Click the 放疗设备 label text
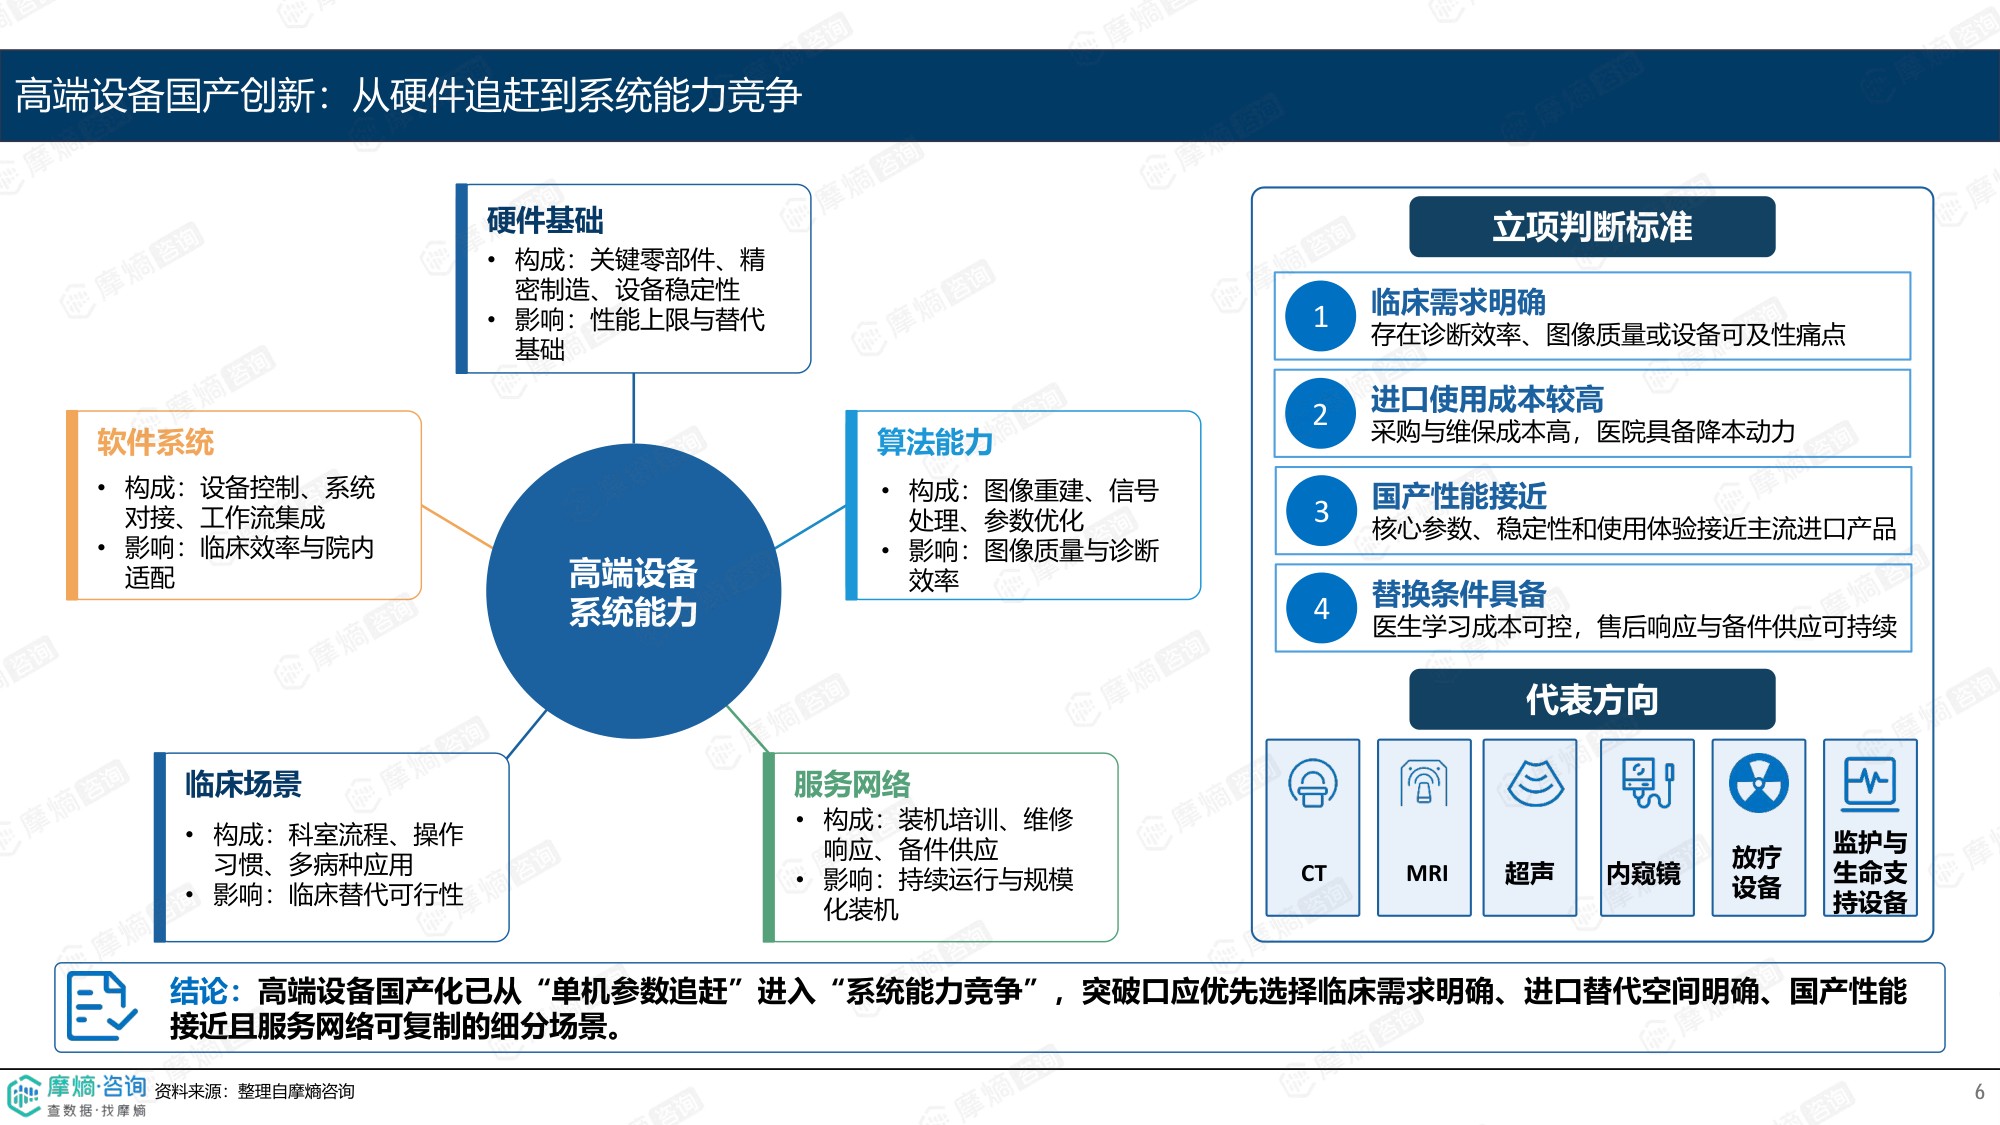Screen dimensions: 2000x1125 [x=1757, y=872]
